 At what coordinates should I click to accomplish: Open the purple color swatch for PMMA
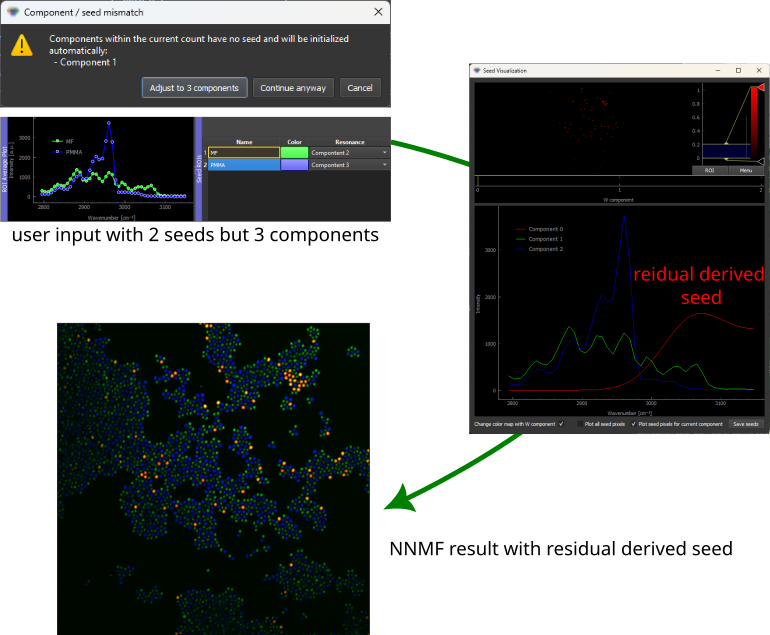pyautogui.click(x=294, y=165)
